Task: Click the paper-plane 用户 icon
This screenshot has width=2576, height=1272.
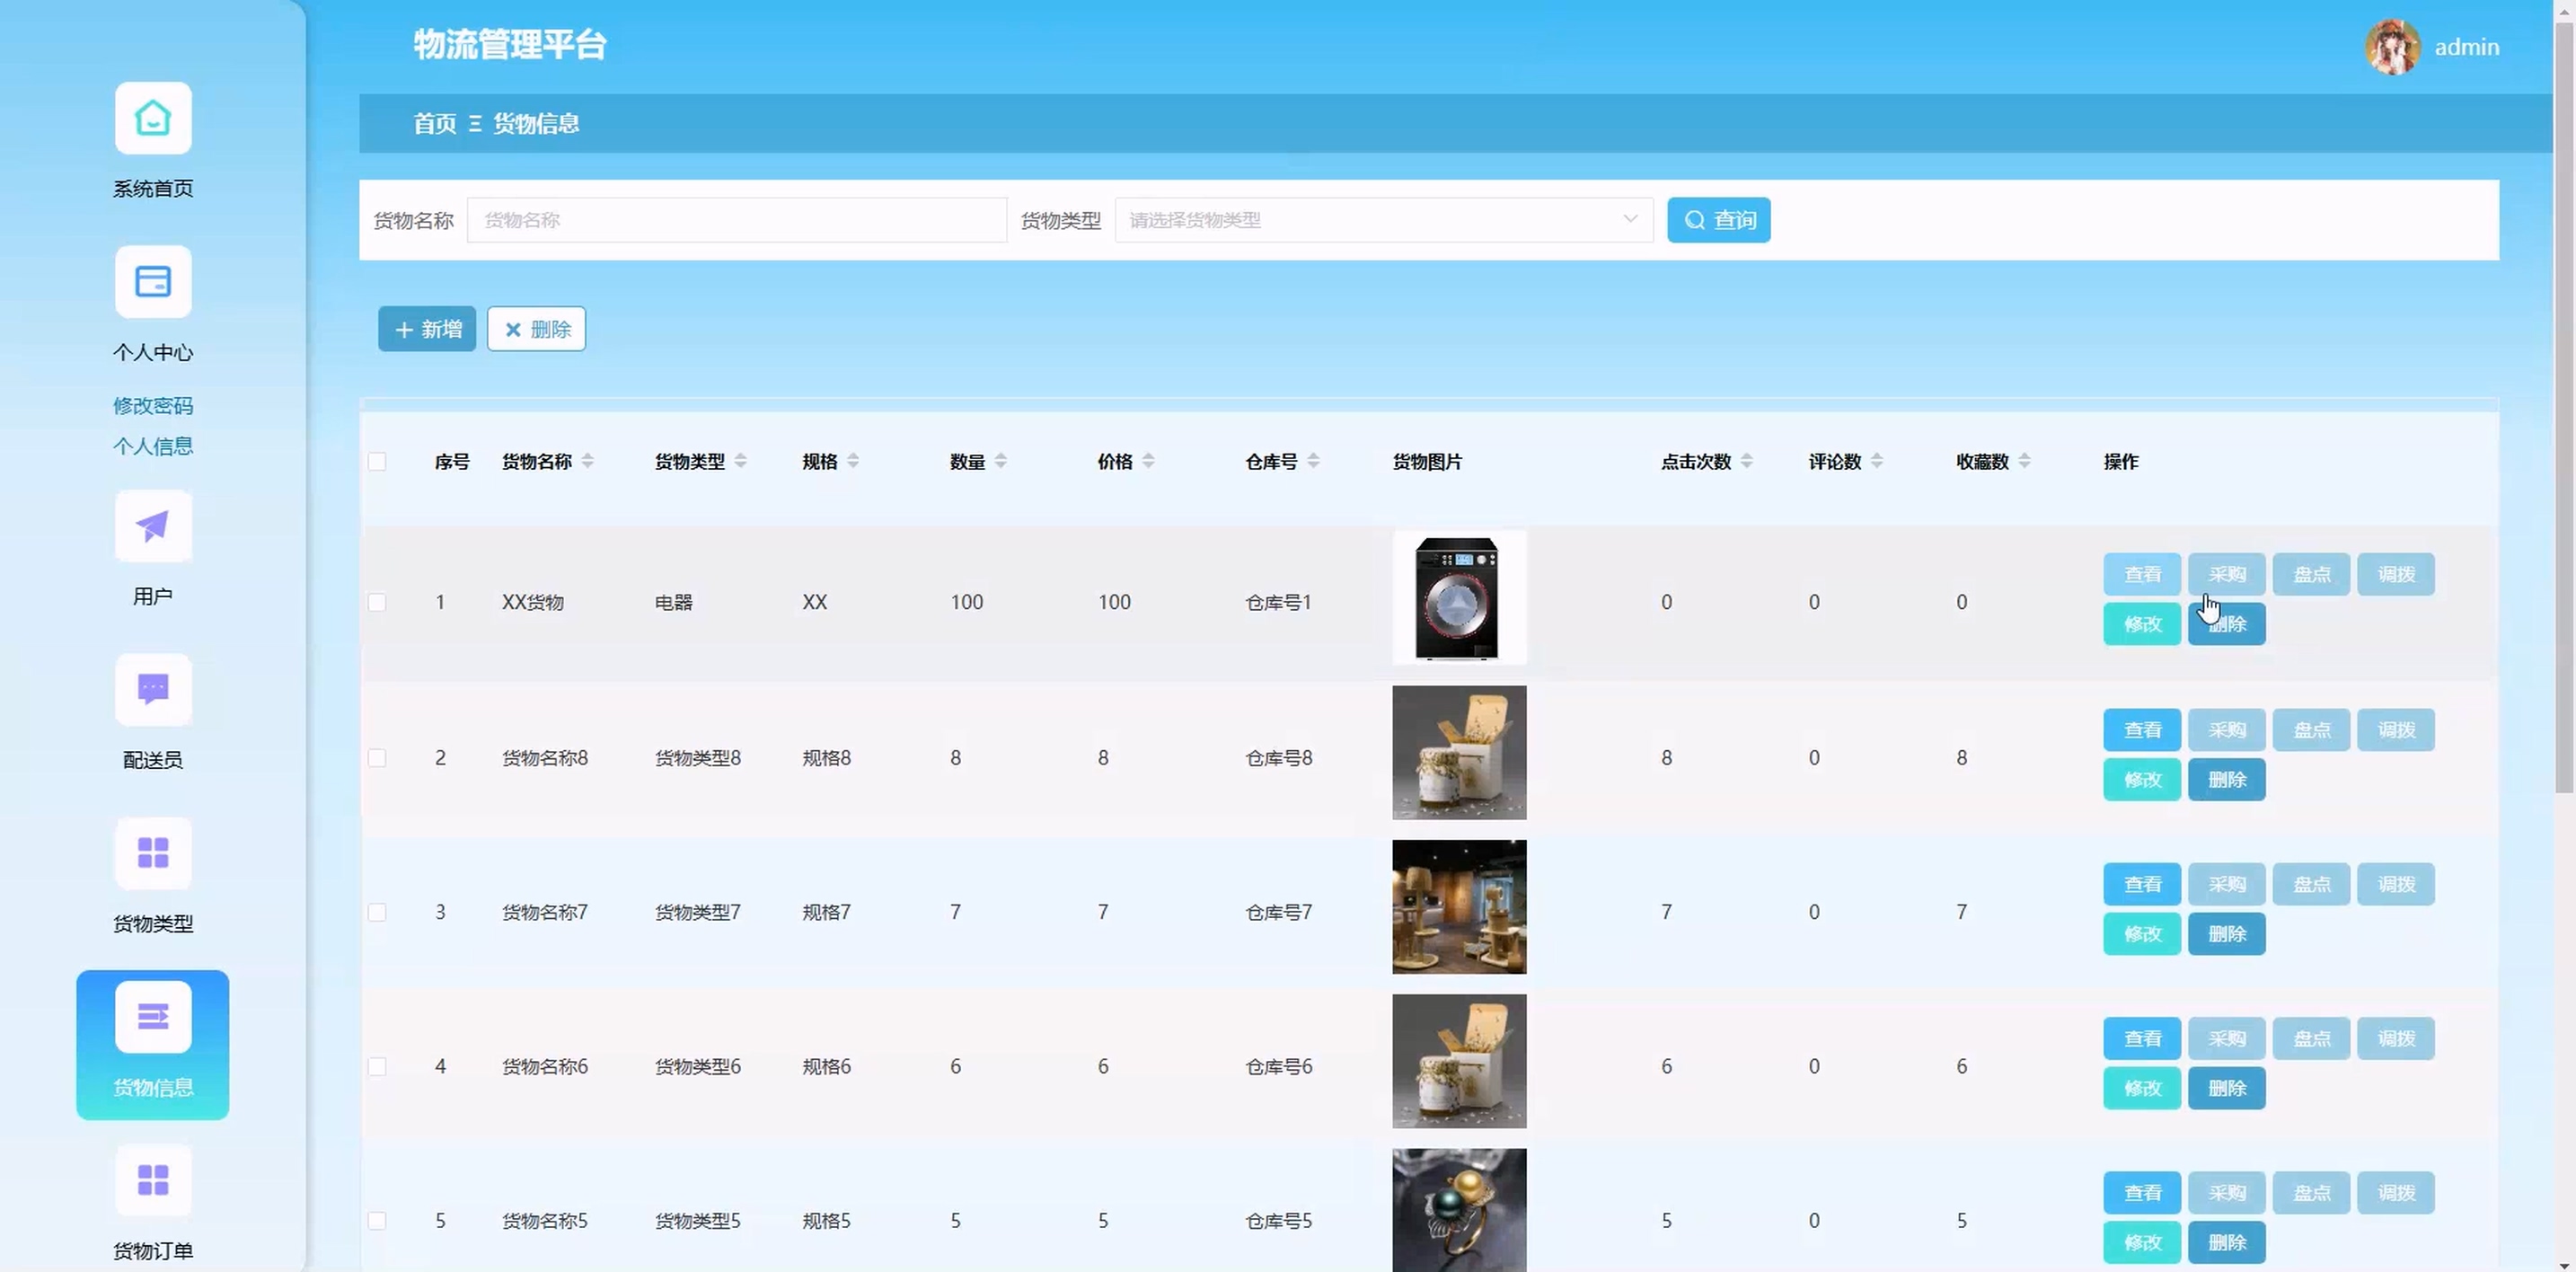Action: point(152,526)
